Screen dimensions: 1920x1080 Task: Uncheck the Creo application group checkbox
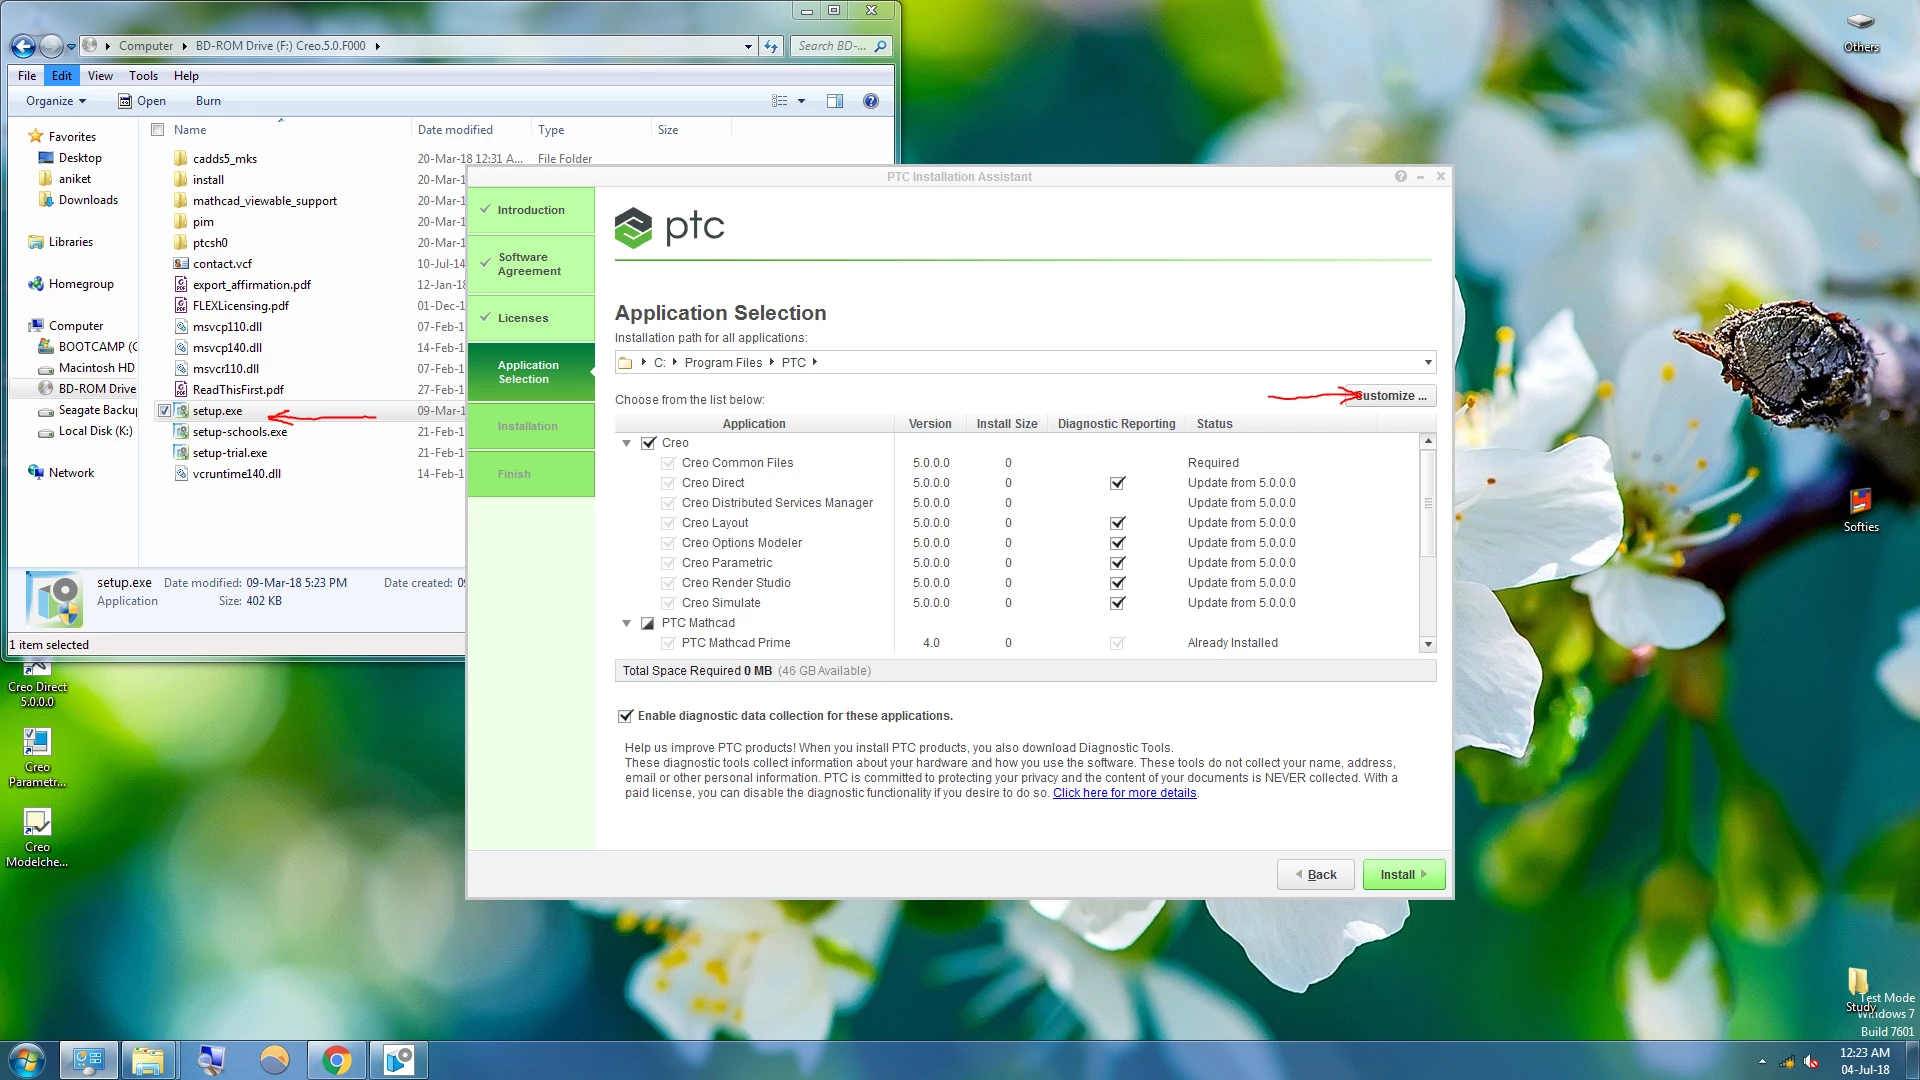point(649,443)
